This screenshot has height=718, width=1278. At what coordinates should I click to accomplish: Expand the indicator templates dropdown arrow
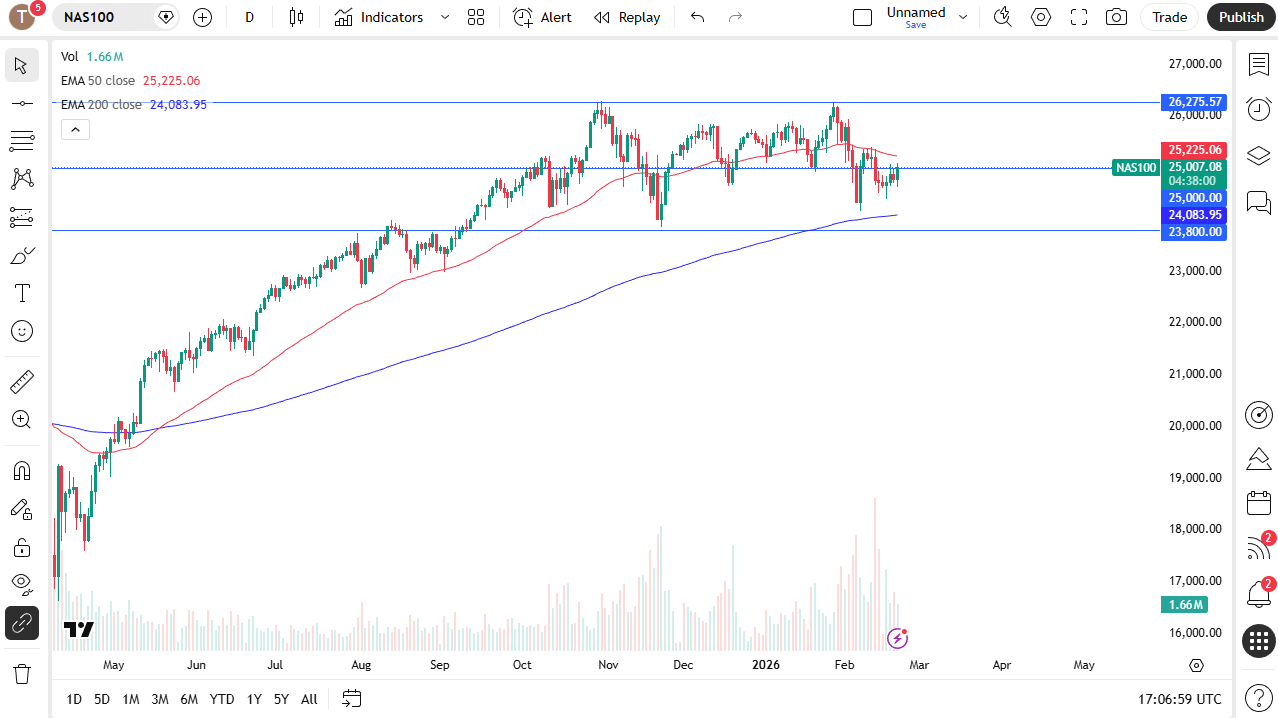point(445,17)
